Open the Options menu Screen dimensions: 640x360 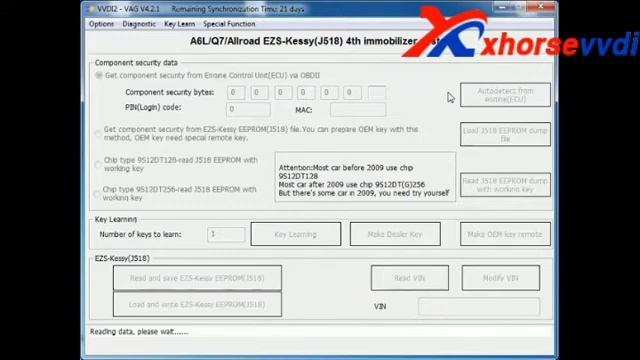click(101, 24)
